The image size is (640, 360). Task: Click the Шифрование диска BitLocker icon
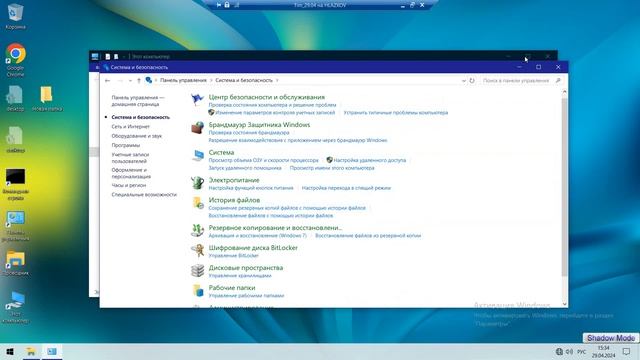198,251
